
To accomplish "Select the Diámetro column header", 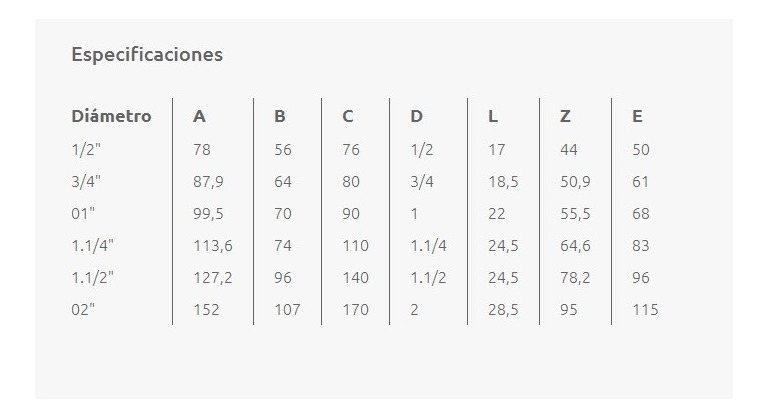I will click(x=111, y=116).
